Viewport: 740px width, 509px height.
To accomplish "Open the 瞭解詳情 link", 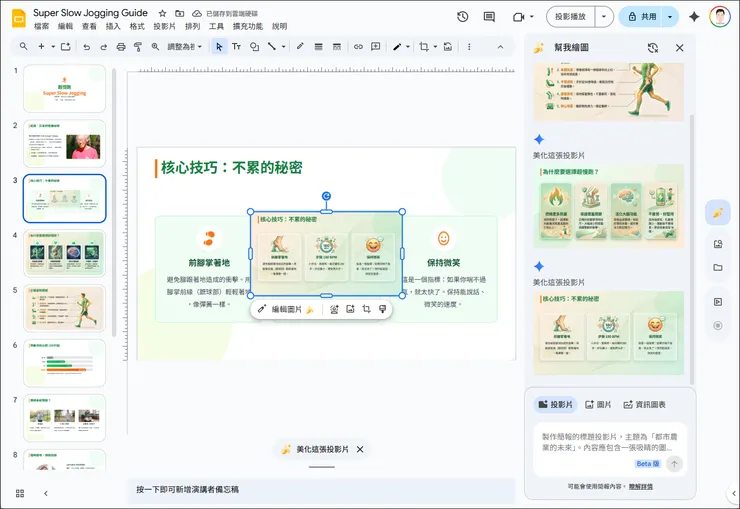I will coord(641,486).
